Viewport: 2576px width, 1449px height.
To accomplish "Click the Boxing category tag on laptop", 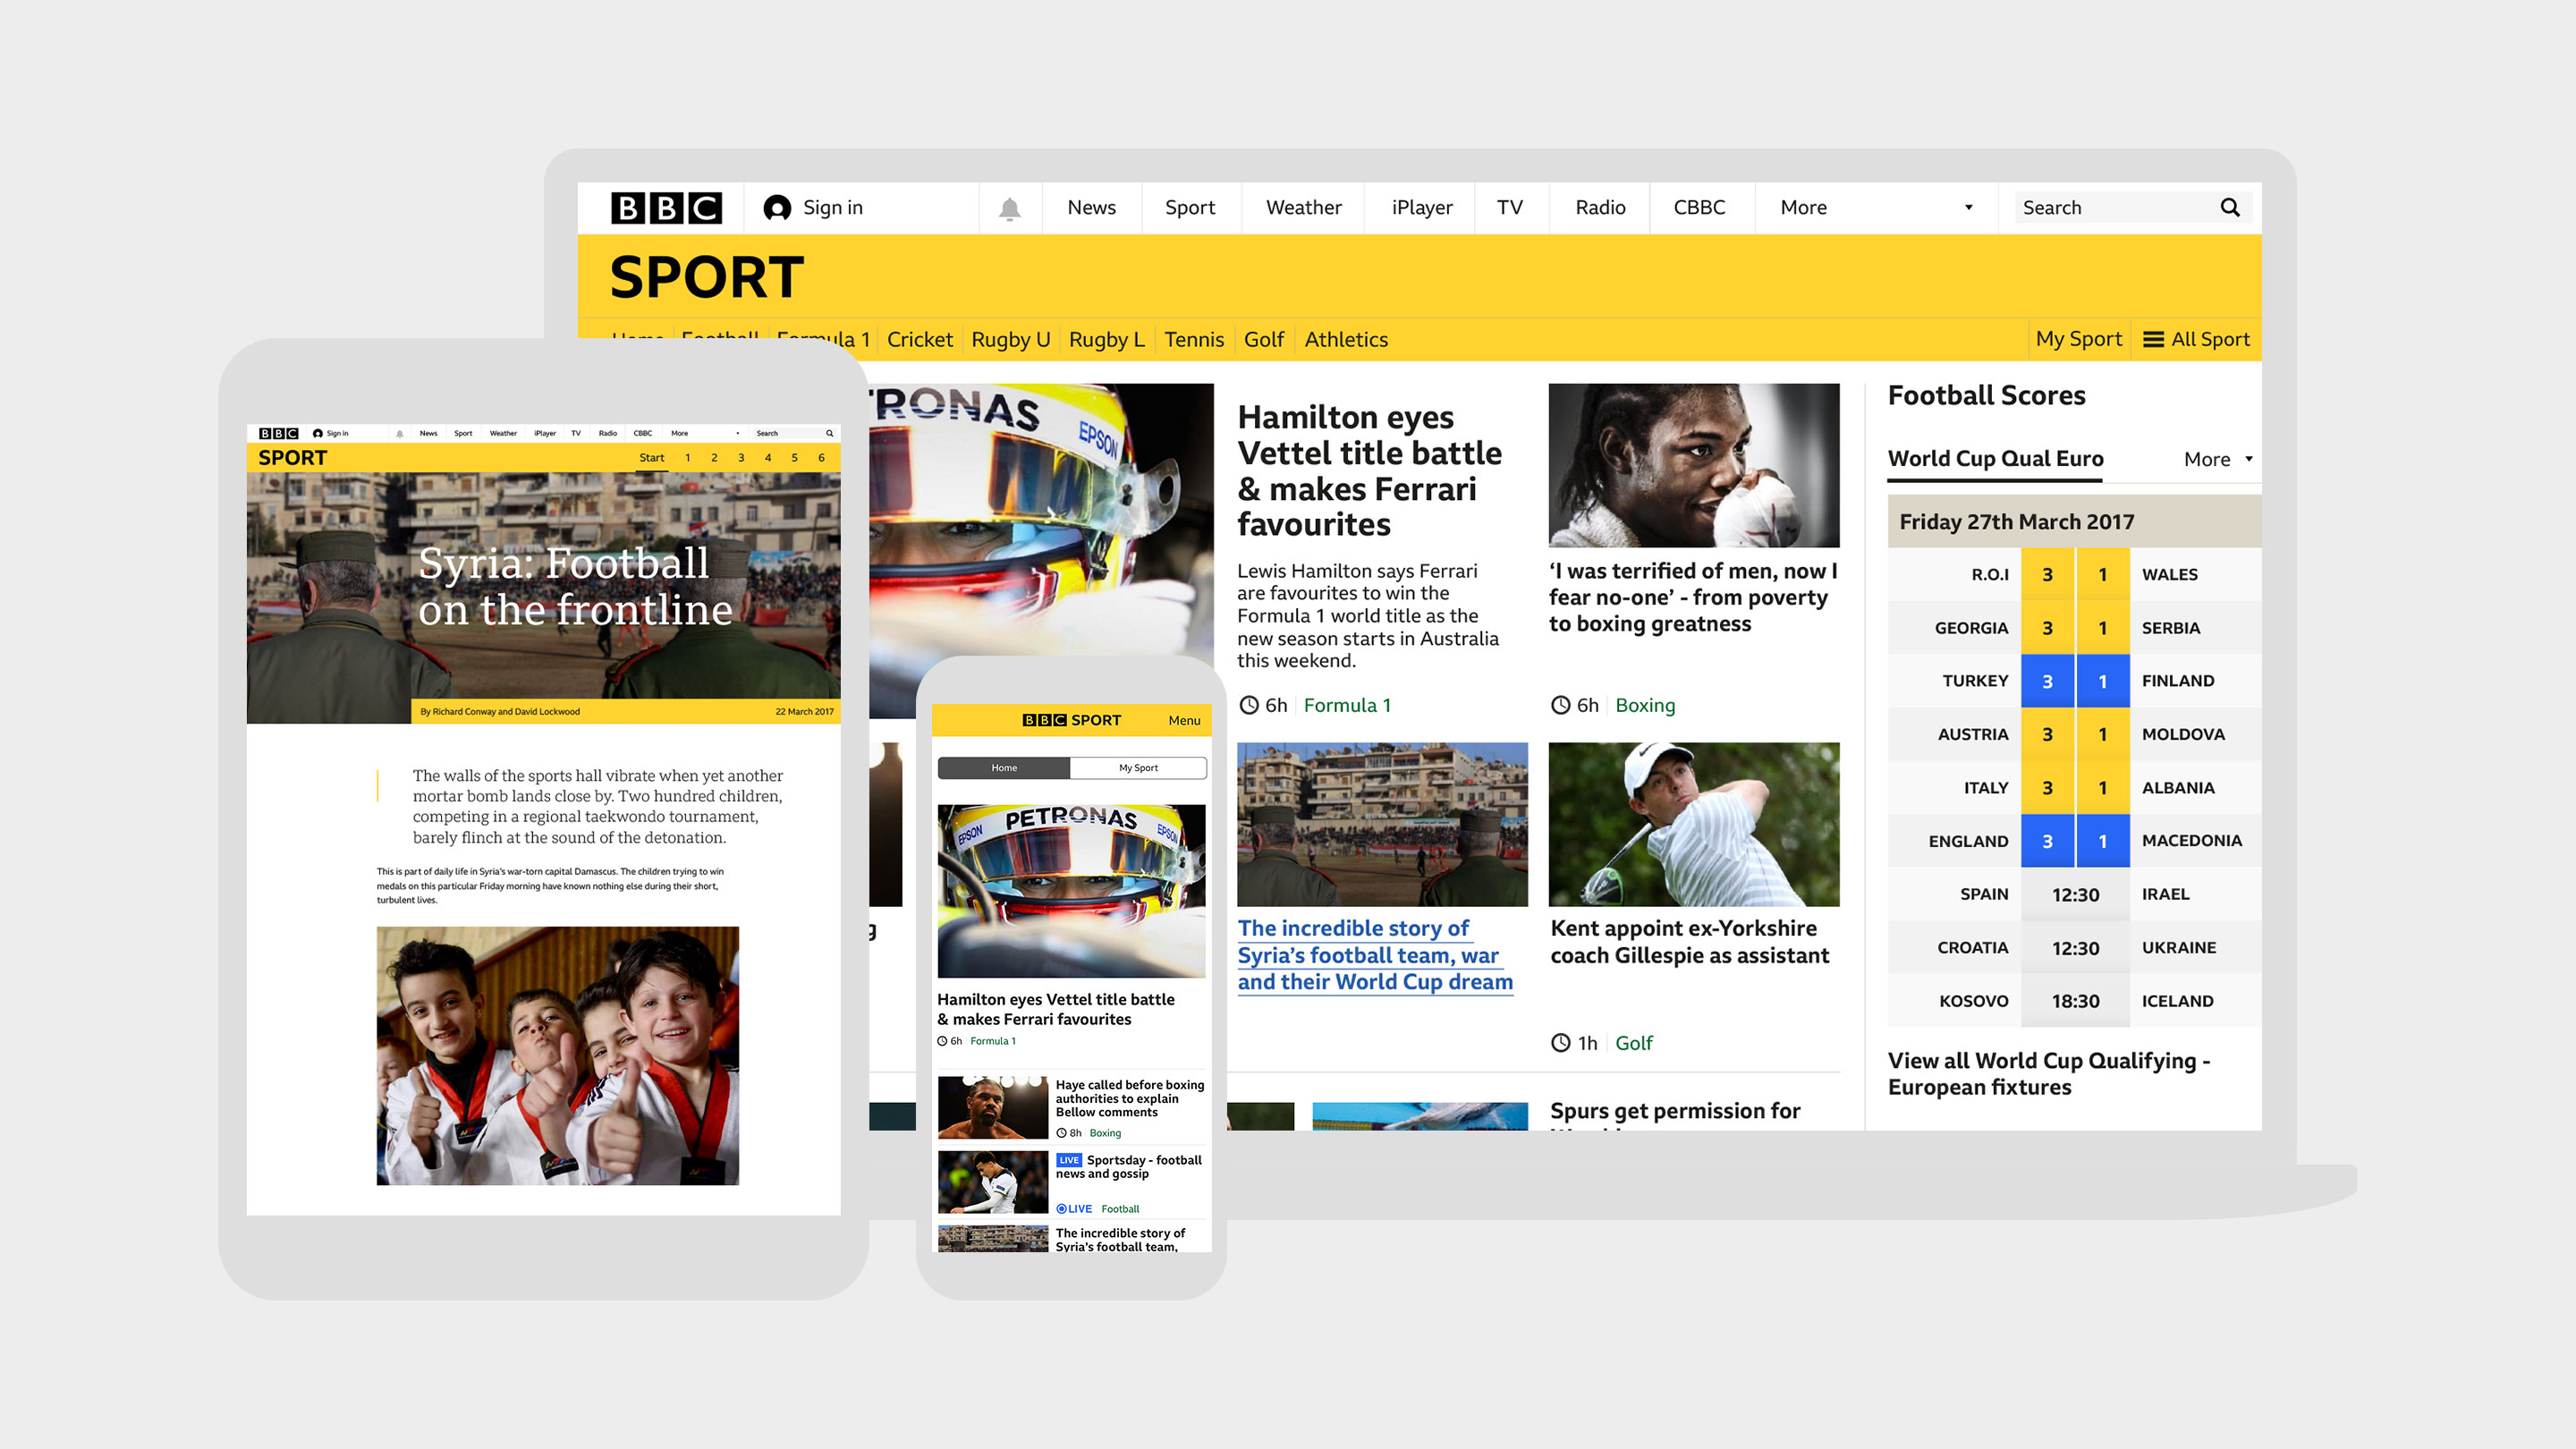I will [x=1645, y=705].
